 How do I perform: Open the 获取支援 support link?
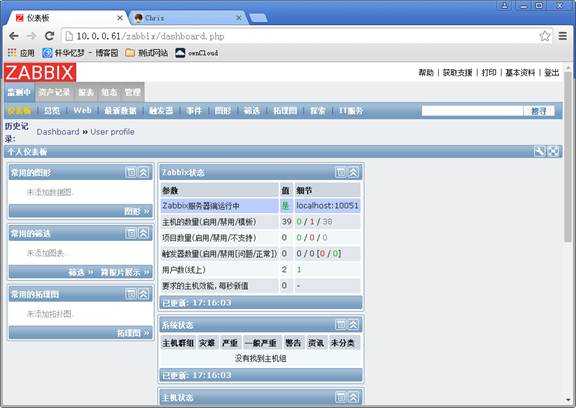[x=457, y=72]
